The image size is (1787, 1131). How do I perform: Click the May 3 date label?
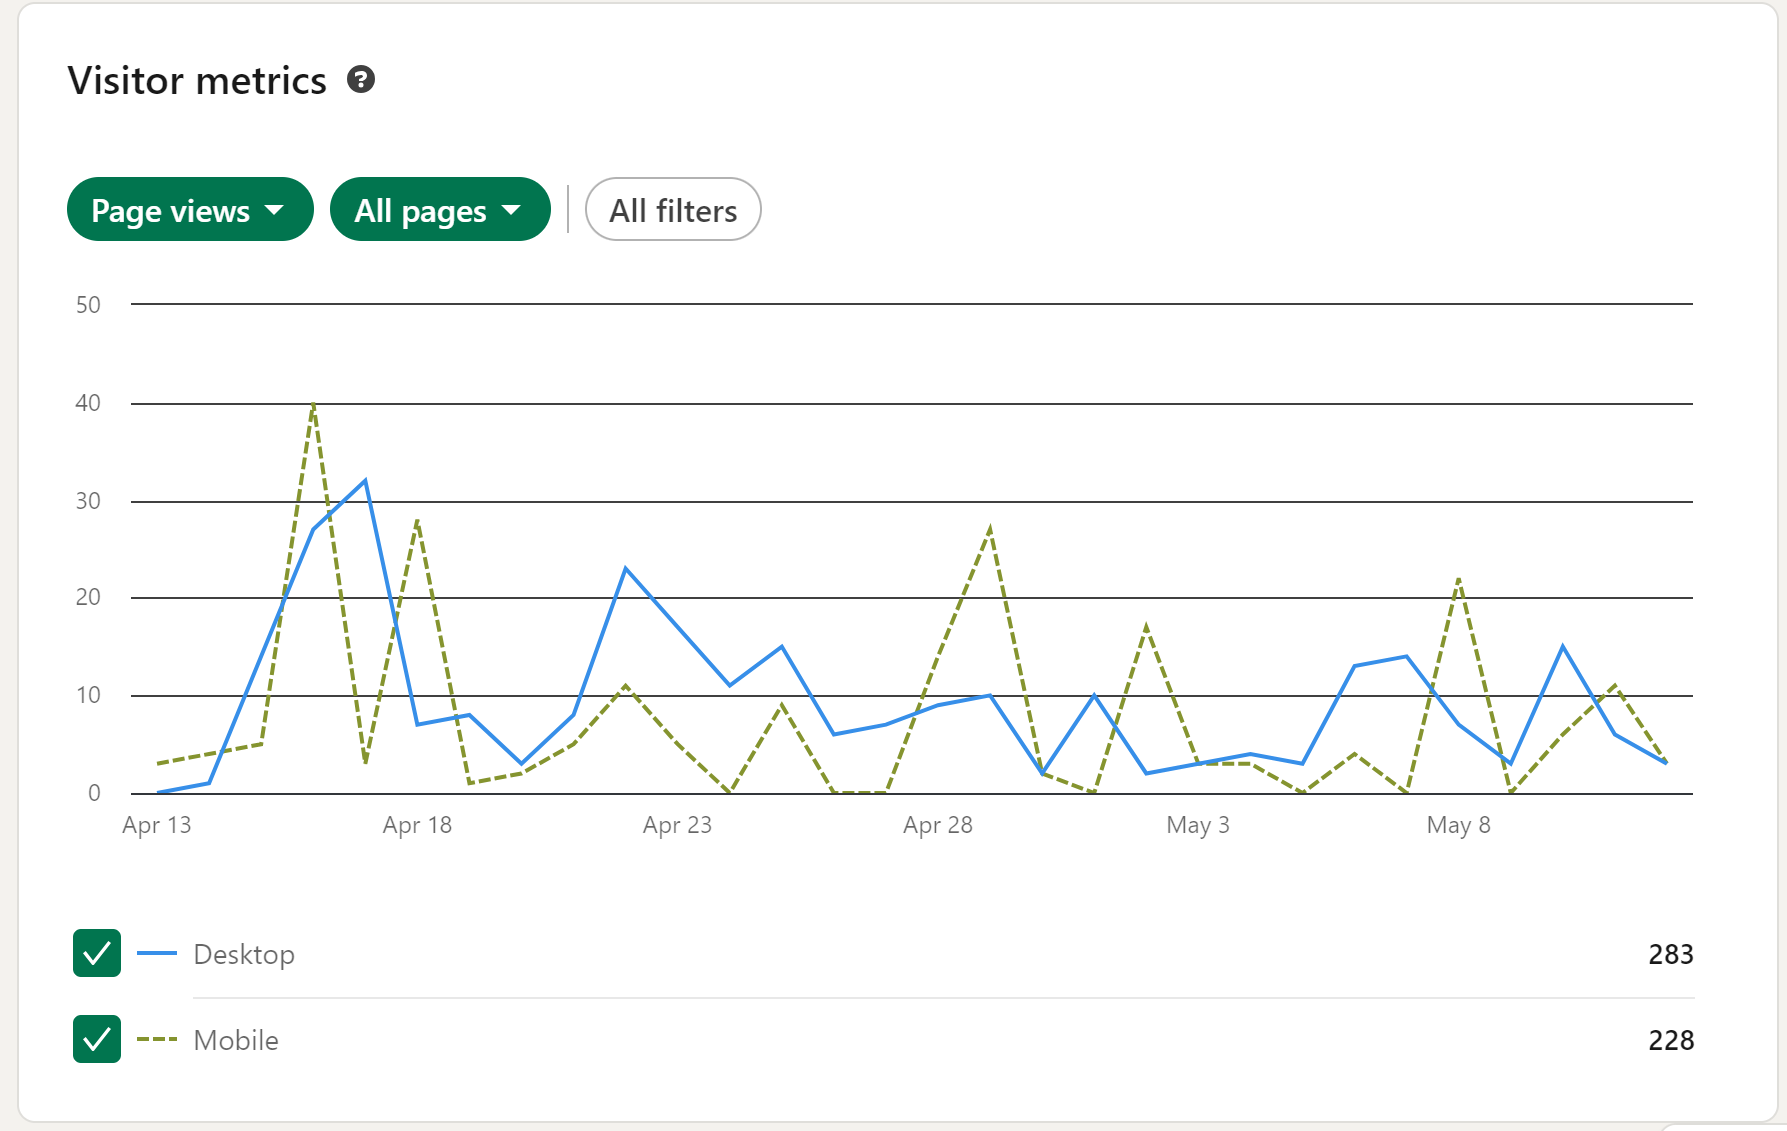(x=1197, y=825)
